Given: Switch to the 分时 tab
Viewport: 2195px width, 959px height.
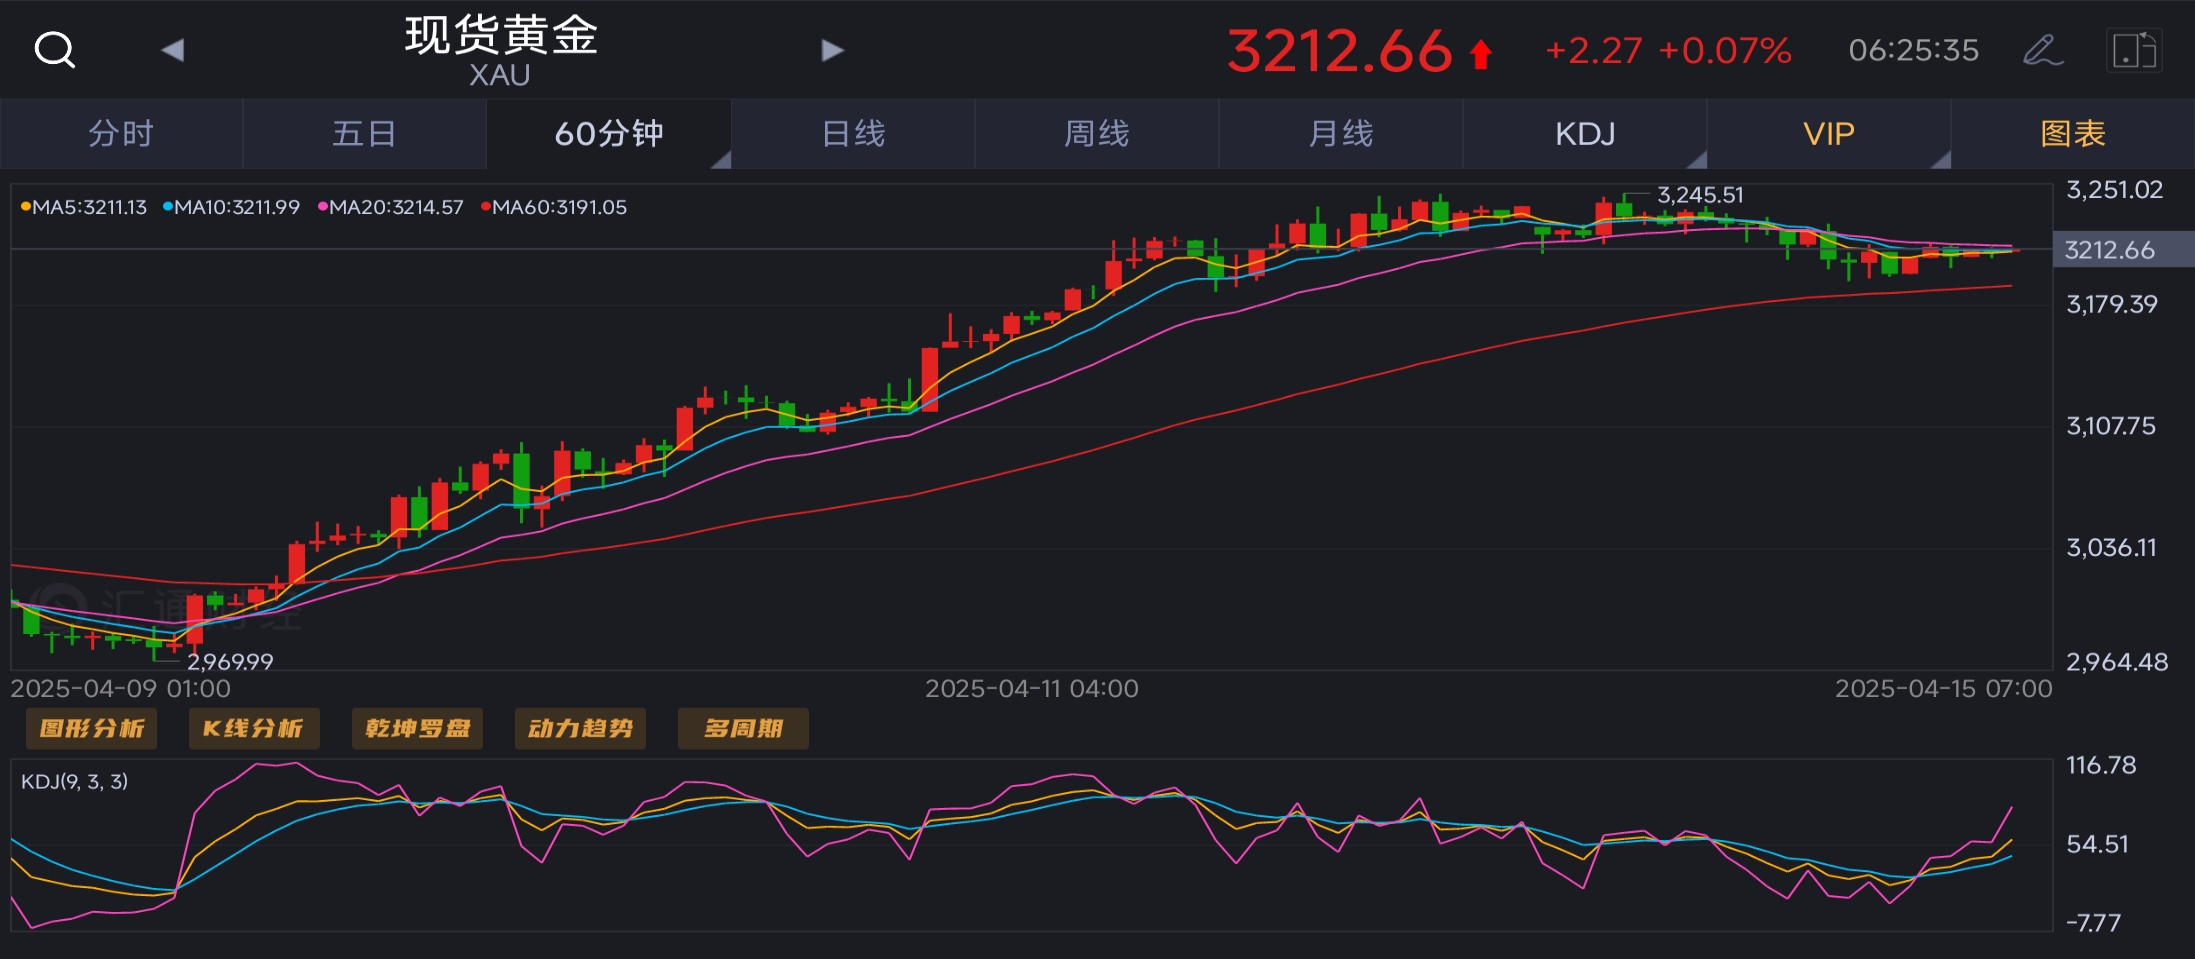Looking at the screenshot, I should pyautogui.click(x=121, y=133).
